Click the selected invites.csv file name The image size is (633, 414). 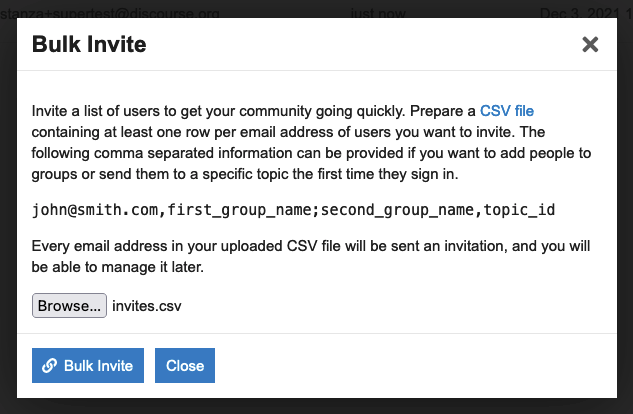click(147, 306)
